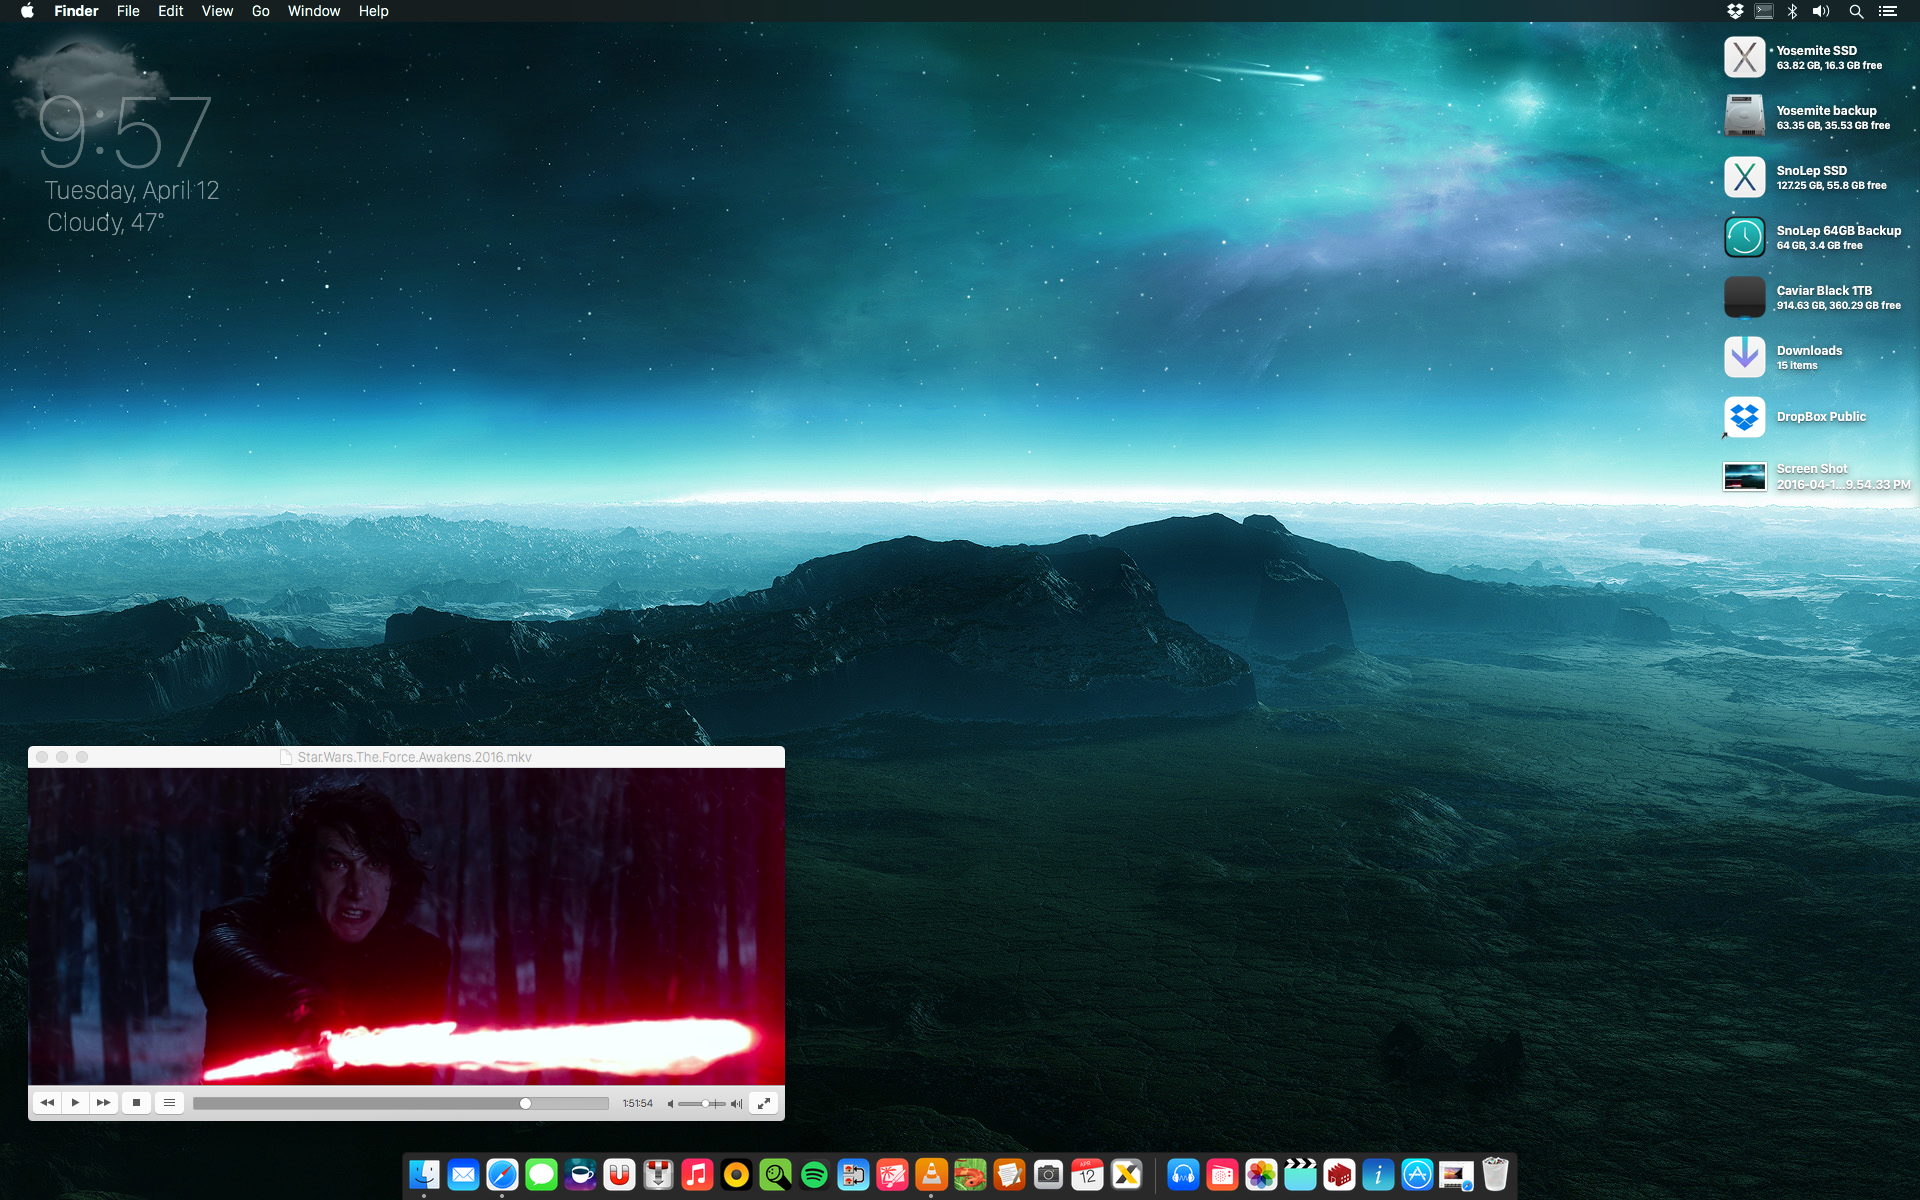
Task: Mute VLC with the low-volume speaker icon
Action: click(670, 1104)
